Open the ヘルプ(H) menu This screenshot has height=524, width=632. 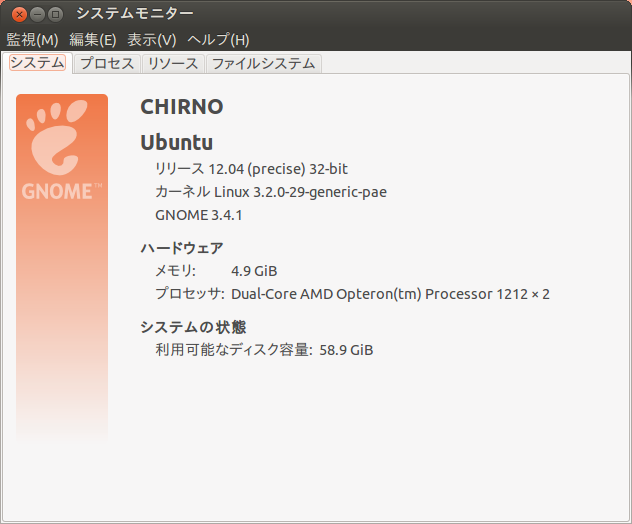[218, 39]
